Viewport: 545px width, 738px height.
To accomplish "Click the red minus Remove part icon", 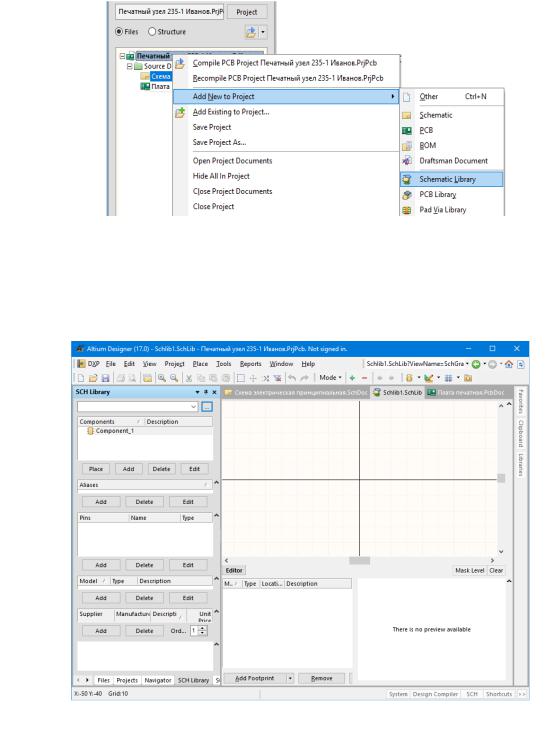I will (x=364, y=378).
